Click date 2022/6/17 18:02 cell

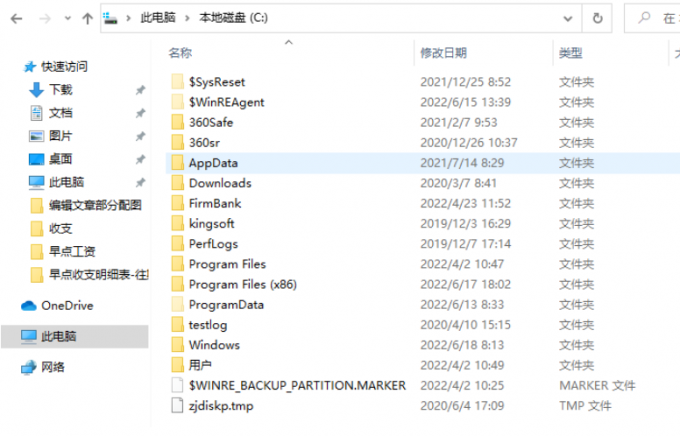click(x=465, y=284)
